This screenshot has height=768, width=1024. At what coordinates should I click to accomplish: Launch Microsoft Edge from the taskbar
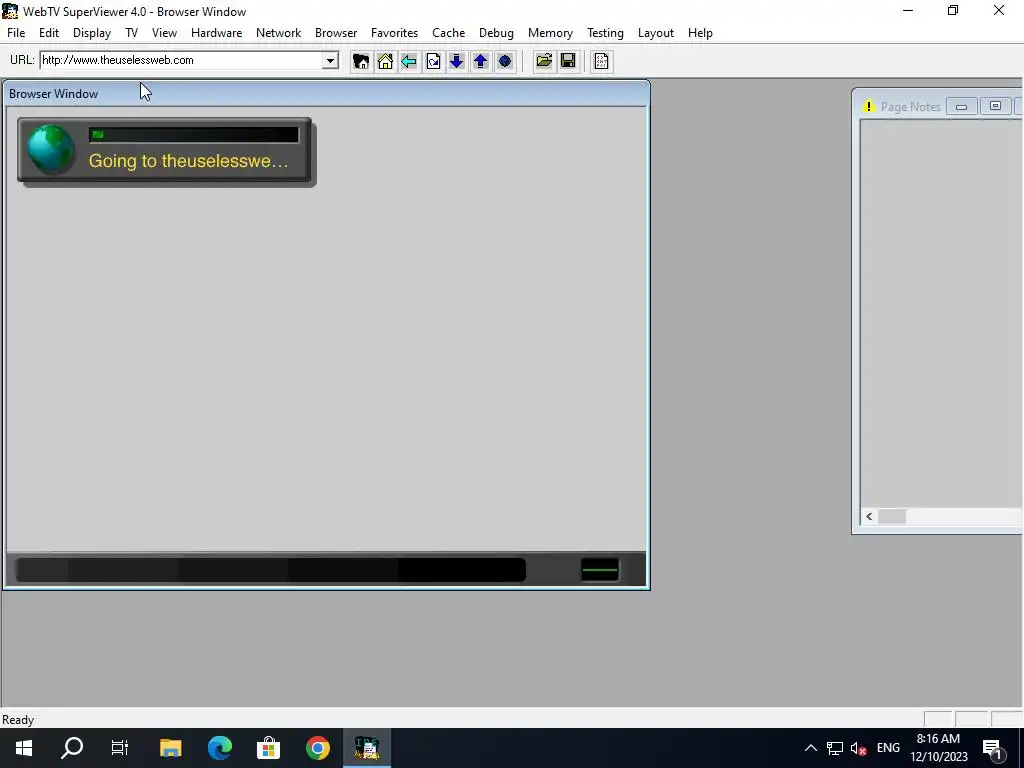pos(220,748)
